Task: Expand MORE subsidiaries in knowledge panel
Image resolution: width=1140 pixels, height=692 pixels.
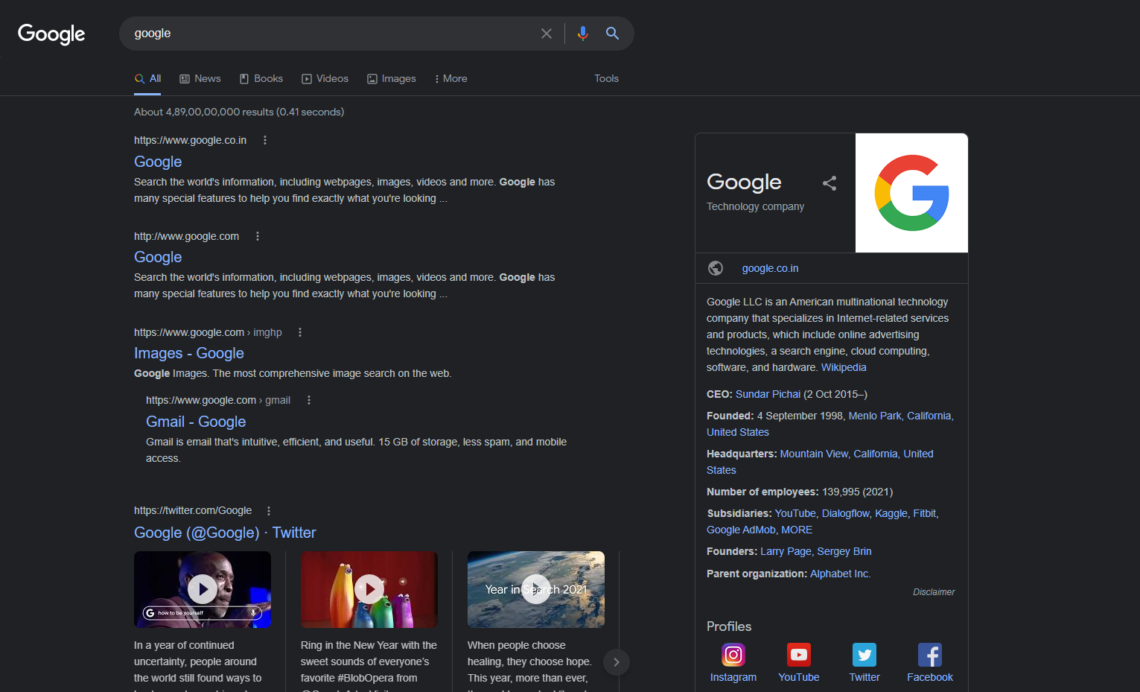Action: [x=797, y=530]
